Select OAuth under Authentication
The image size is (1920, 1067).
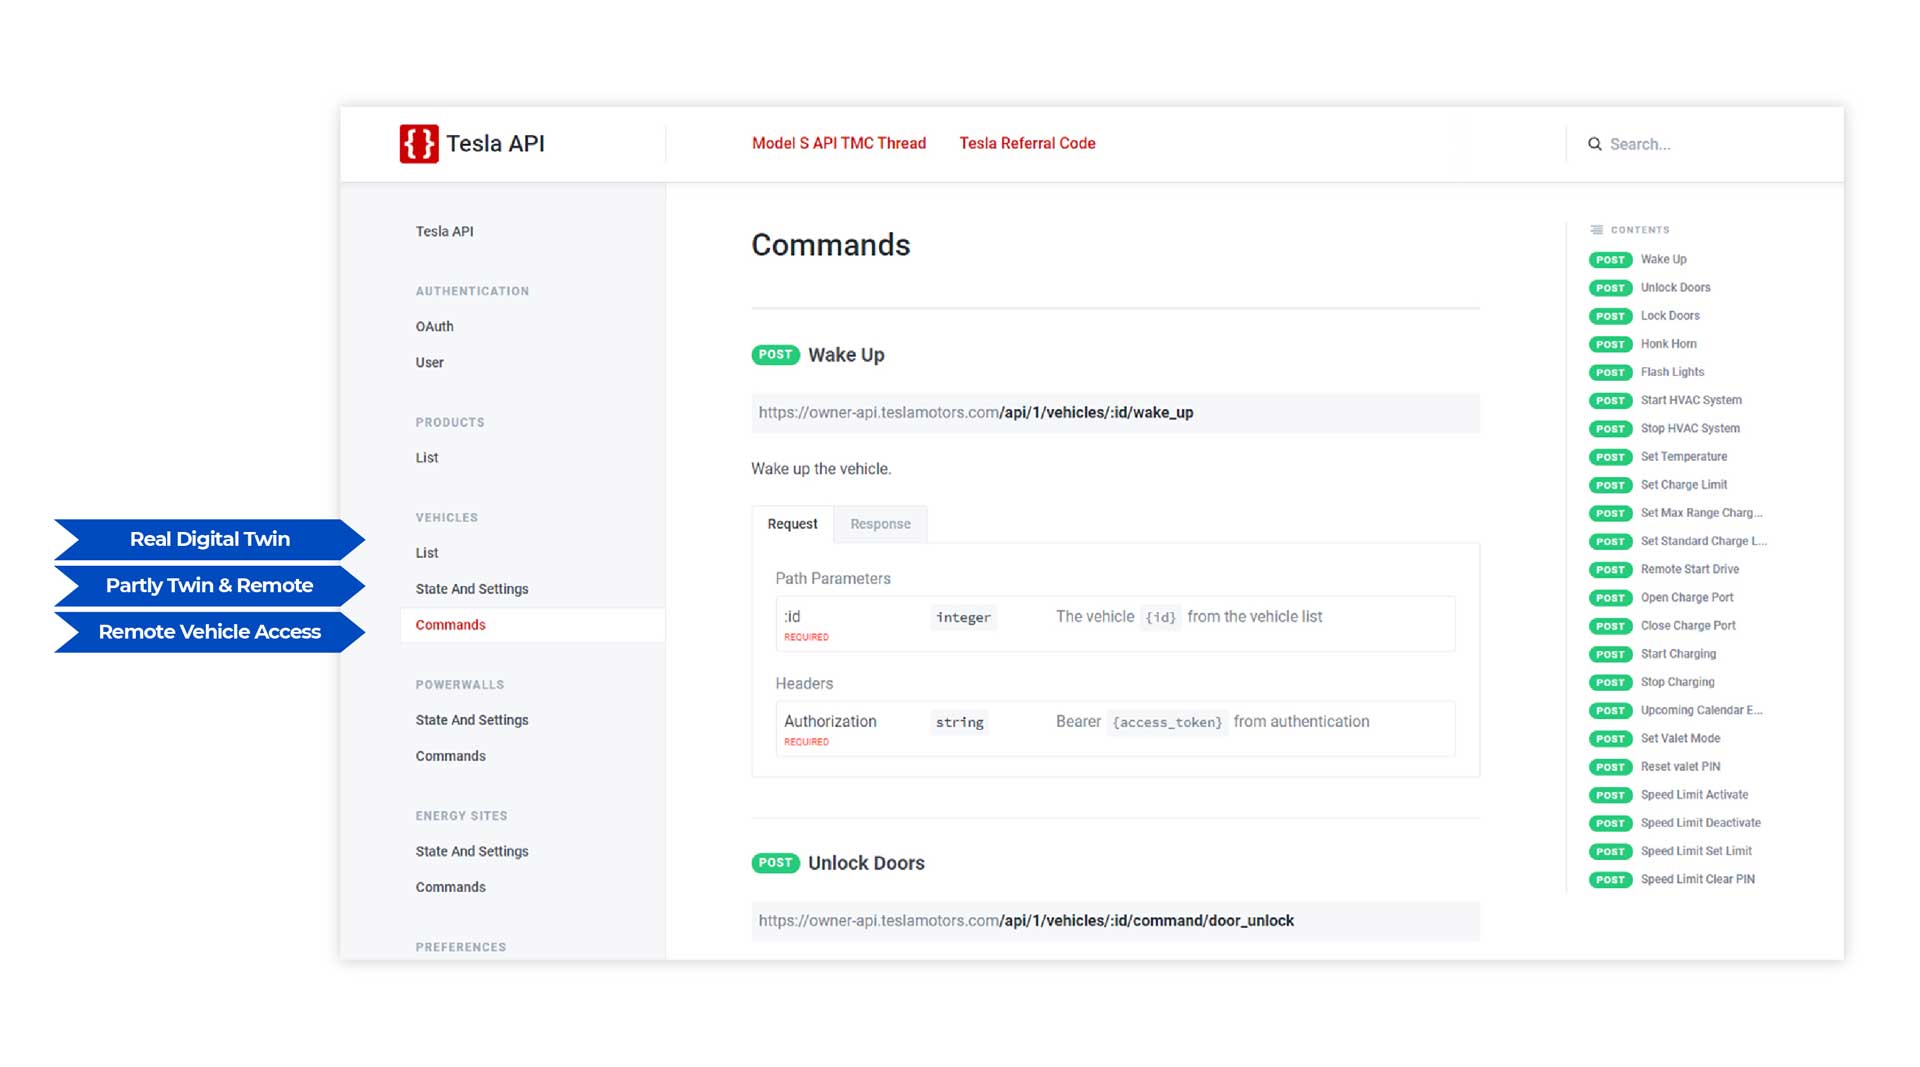(435, 326)
